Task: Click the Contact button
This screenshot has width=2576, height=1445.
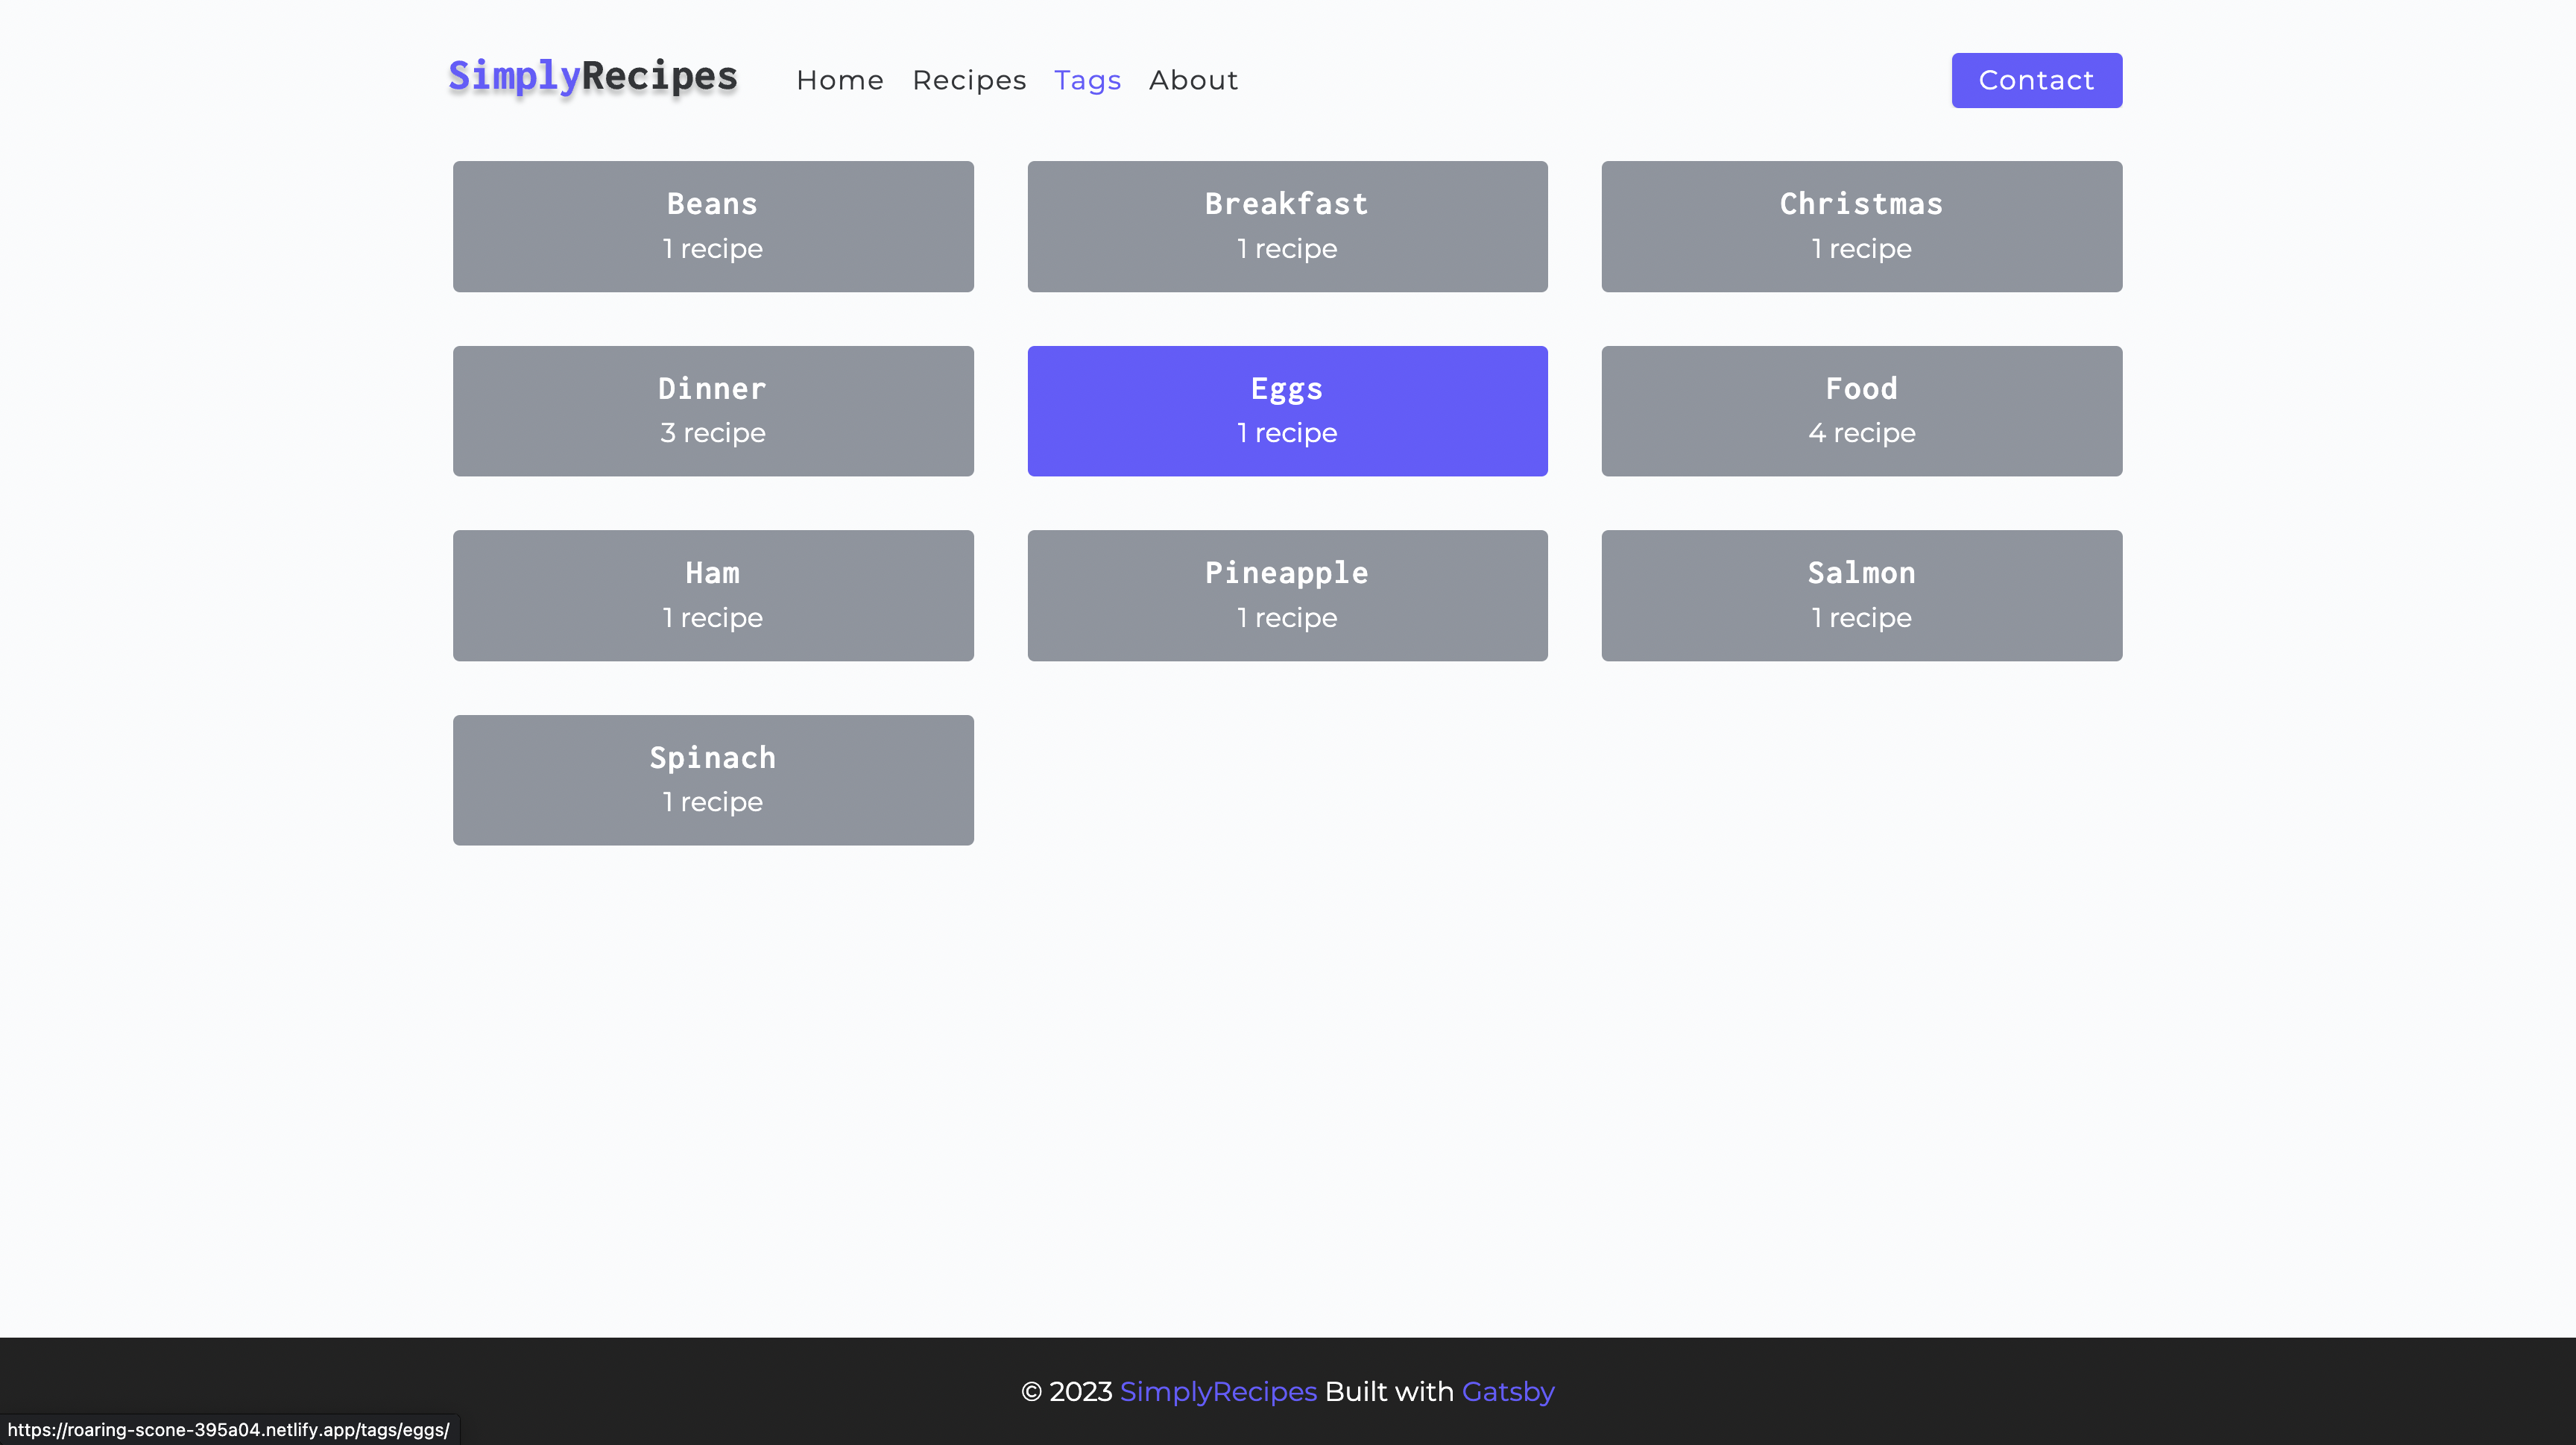Action: pyautogui.click(x=2036, y=80)
